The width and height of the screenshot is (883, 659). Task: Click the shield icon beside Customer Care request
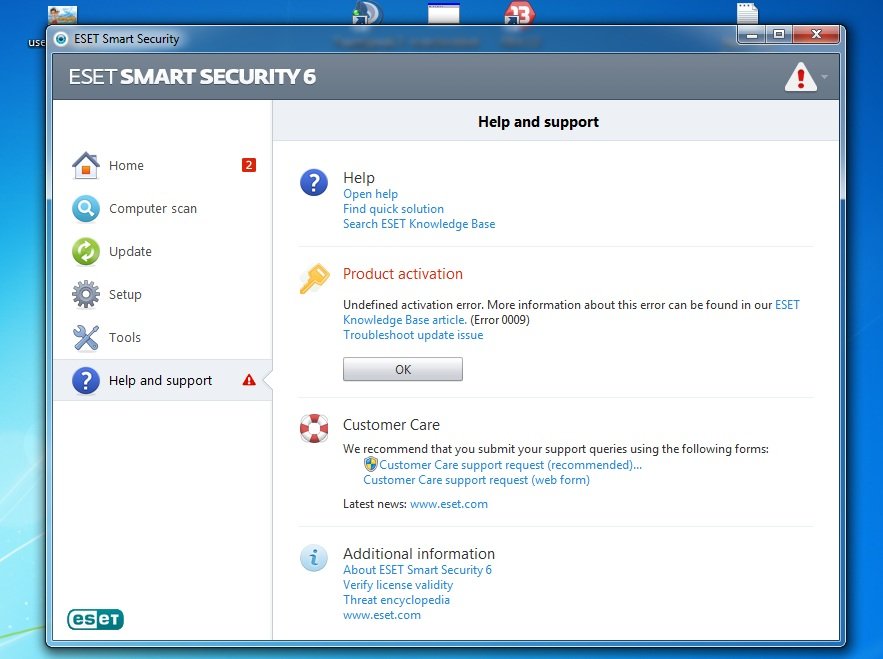coord(370,464)
